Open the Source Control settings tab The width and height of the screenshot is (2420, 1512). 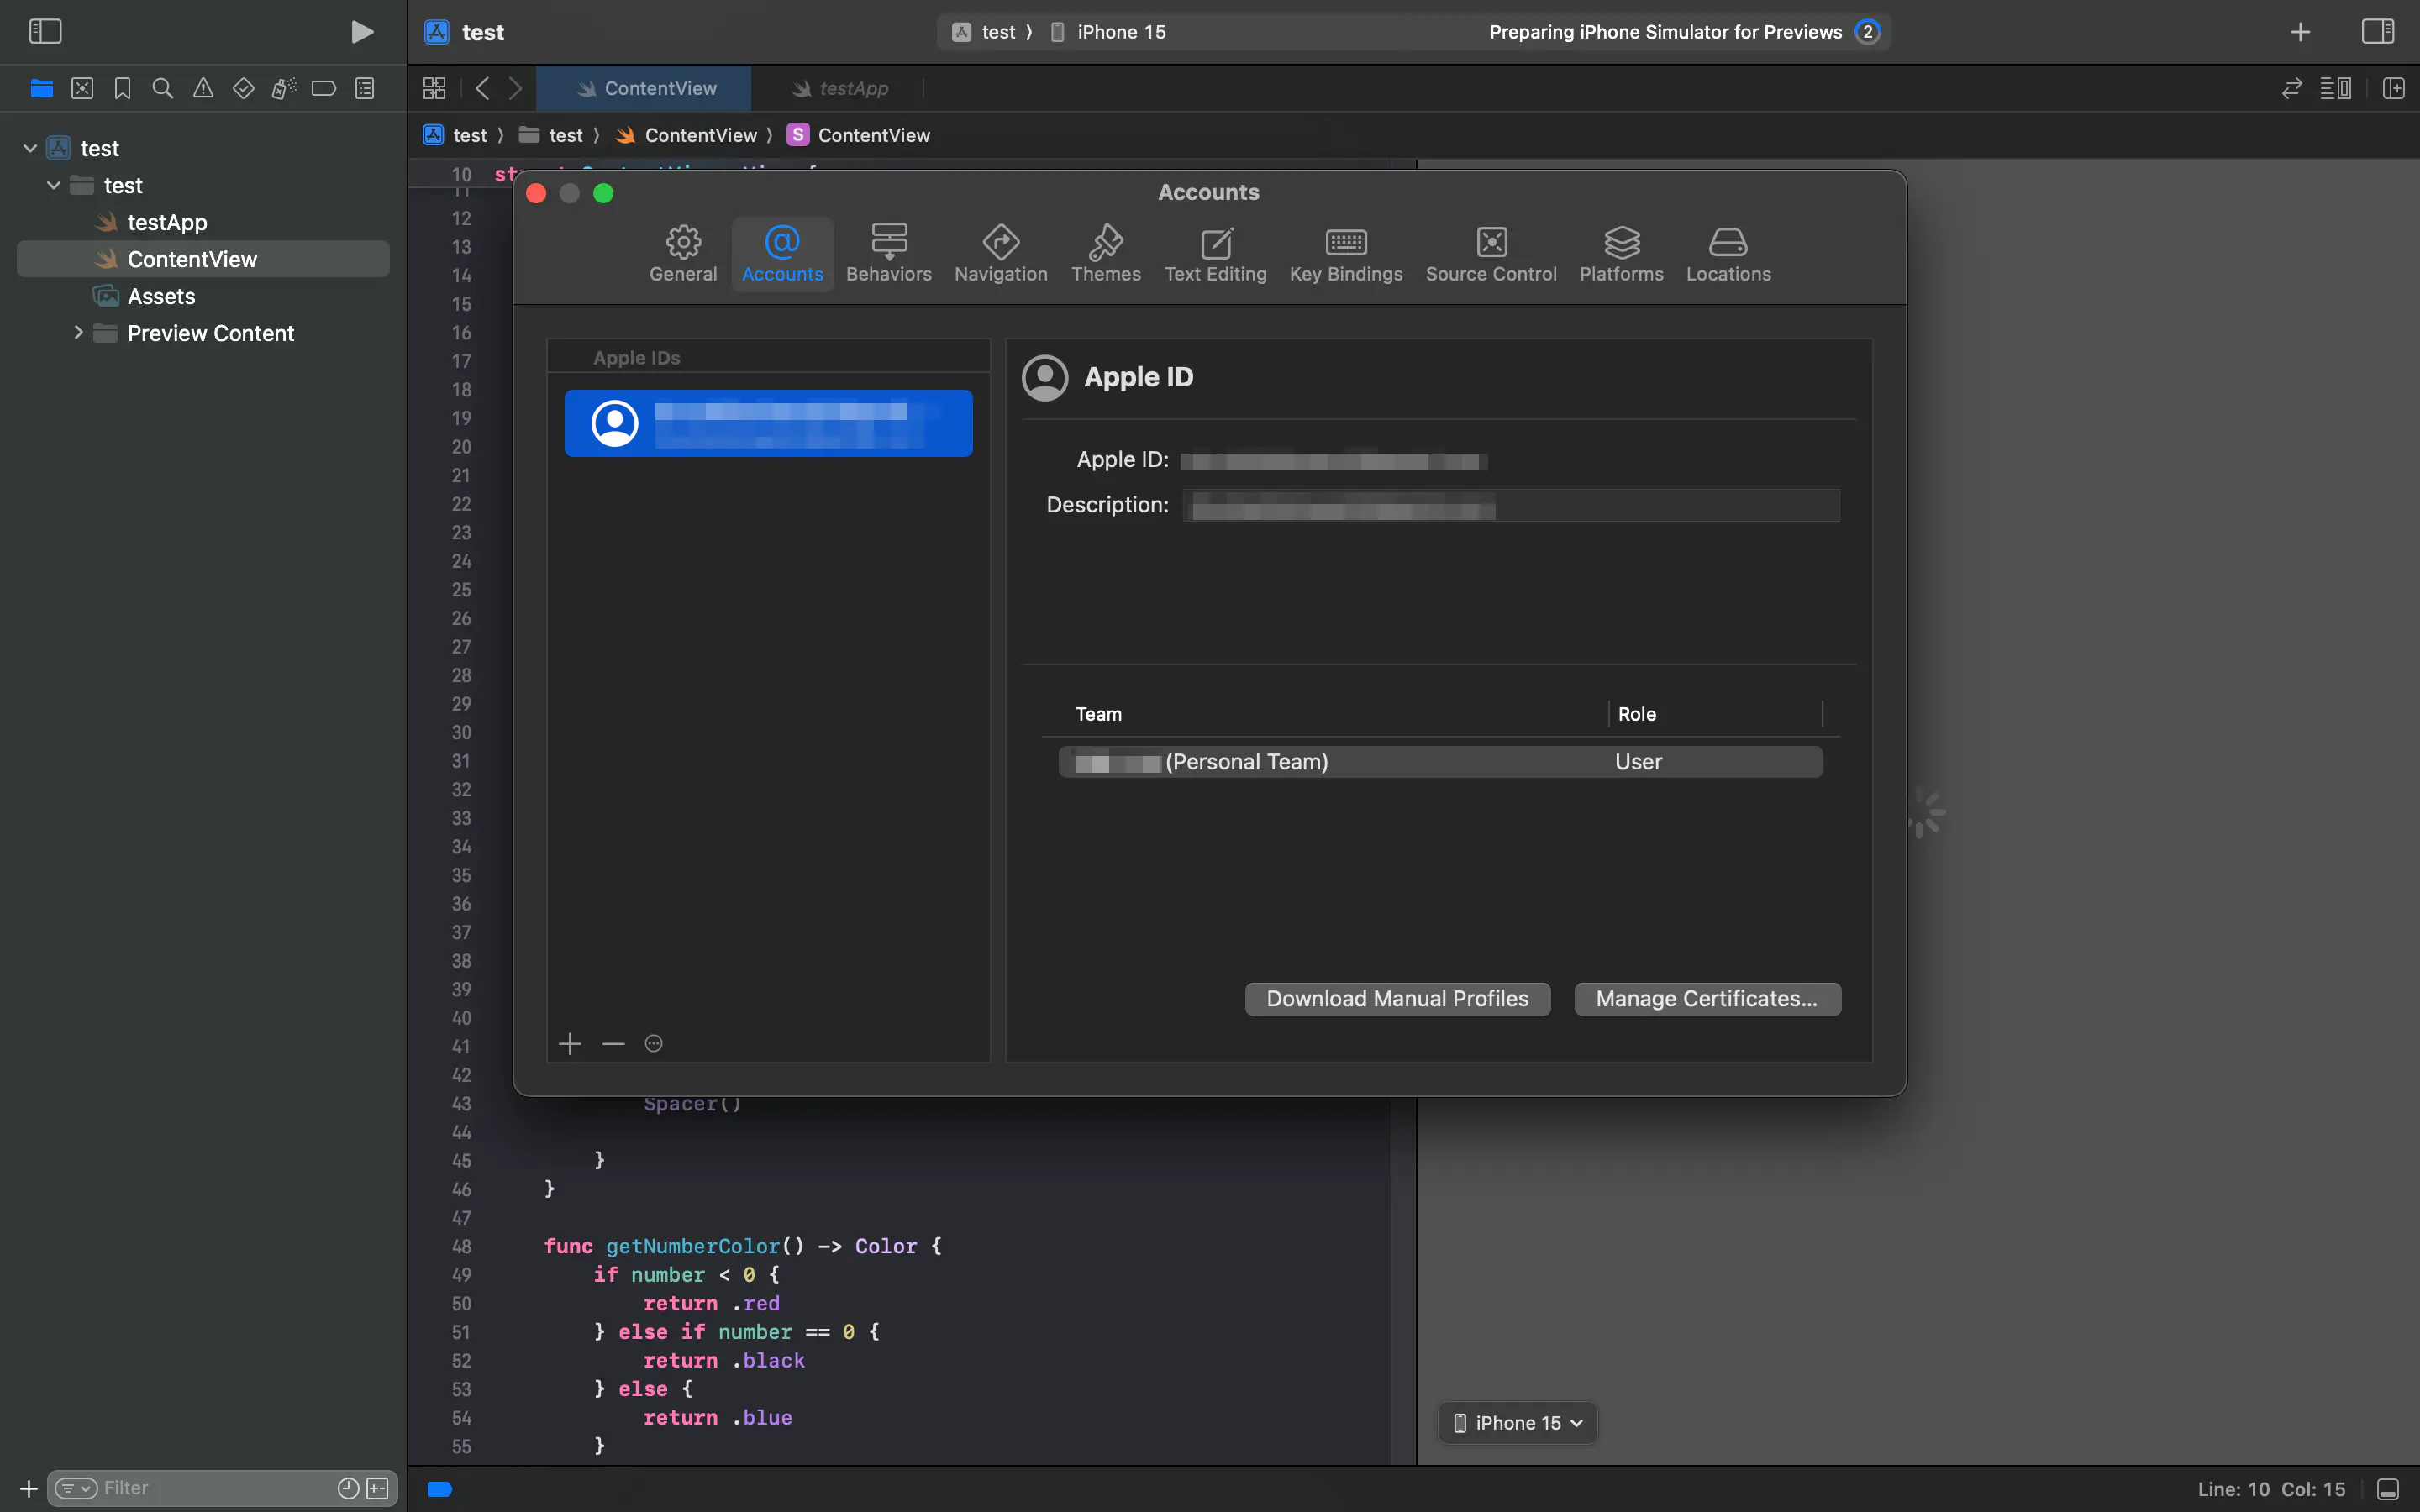click(1491, 254)
